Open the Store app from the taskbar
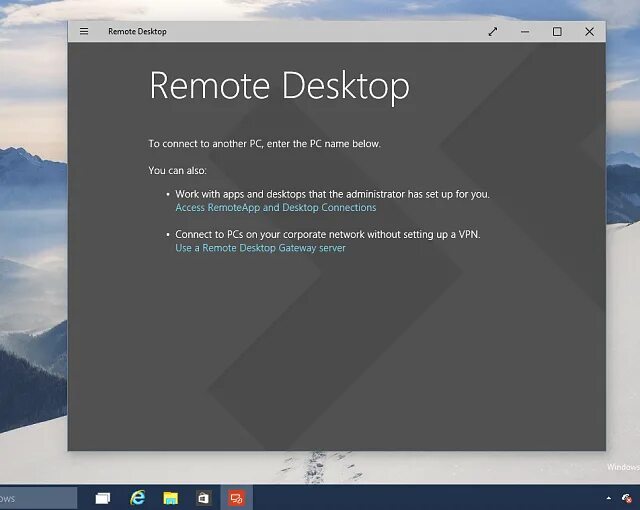640x510 pixels. point(203,498)
